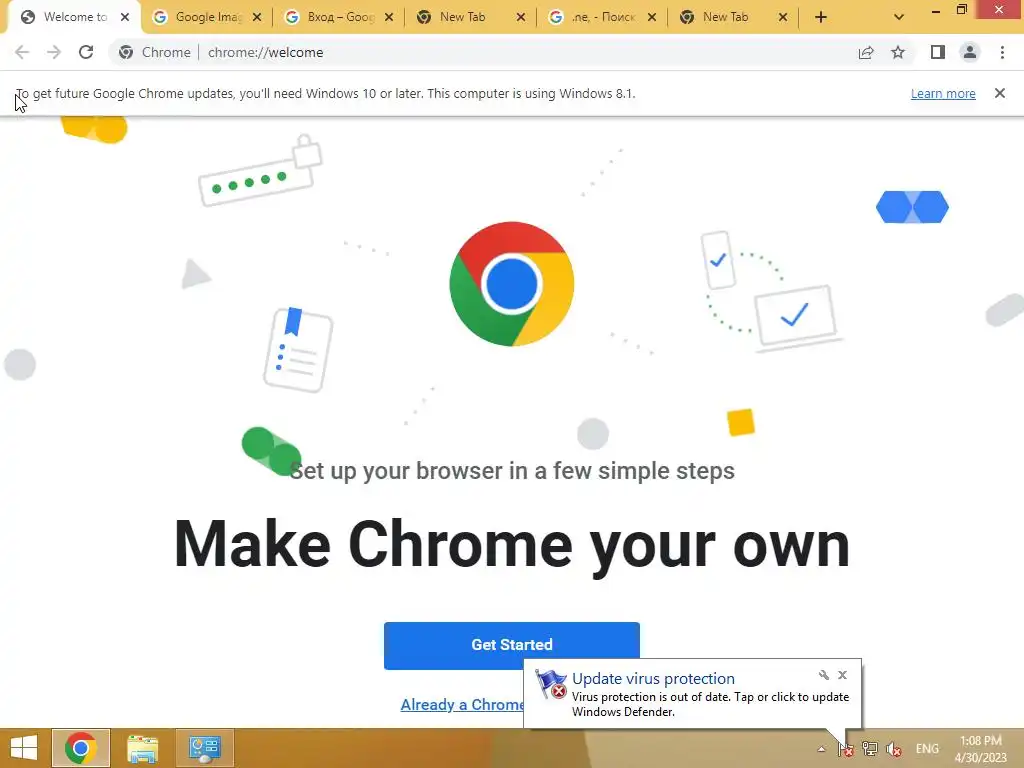Open notification settings wrench icon
Screen dimensions: 1024x768
[x=824, y=675]
